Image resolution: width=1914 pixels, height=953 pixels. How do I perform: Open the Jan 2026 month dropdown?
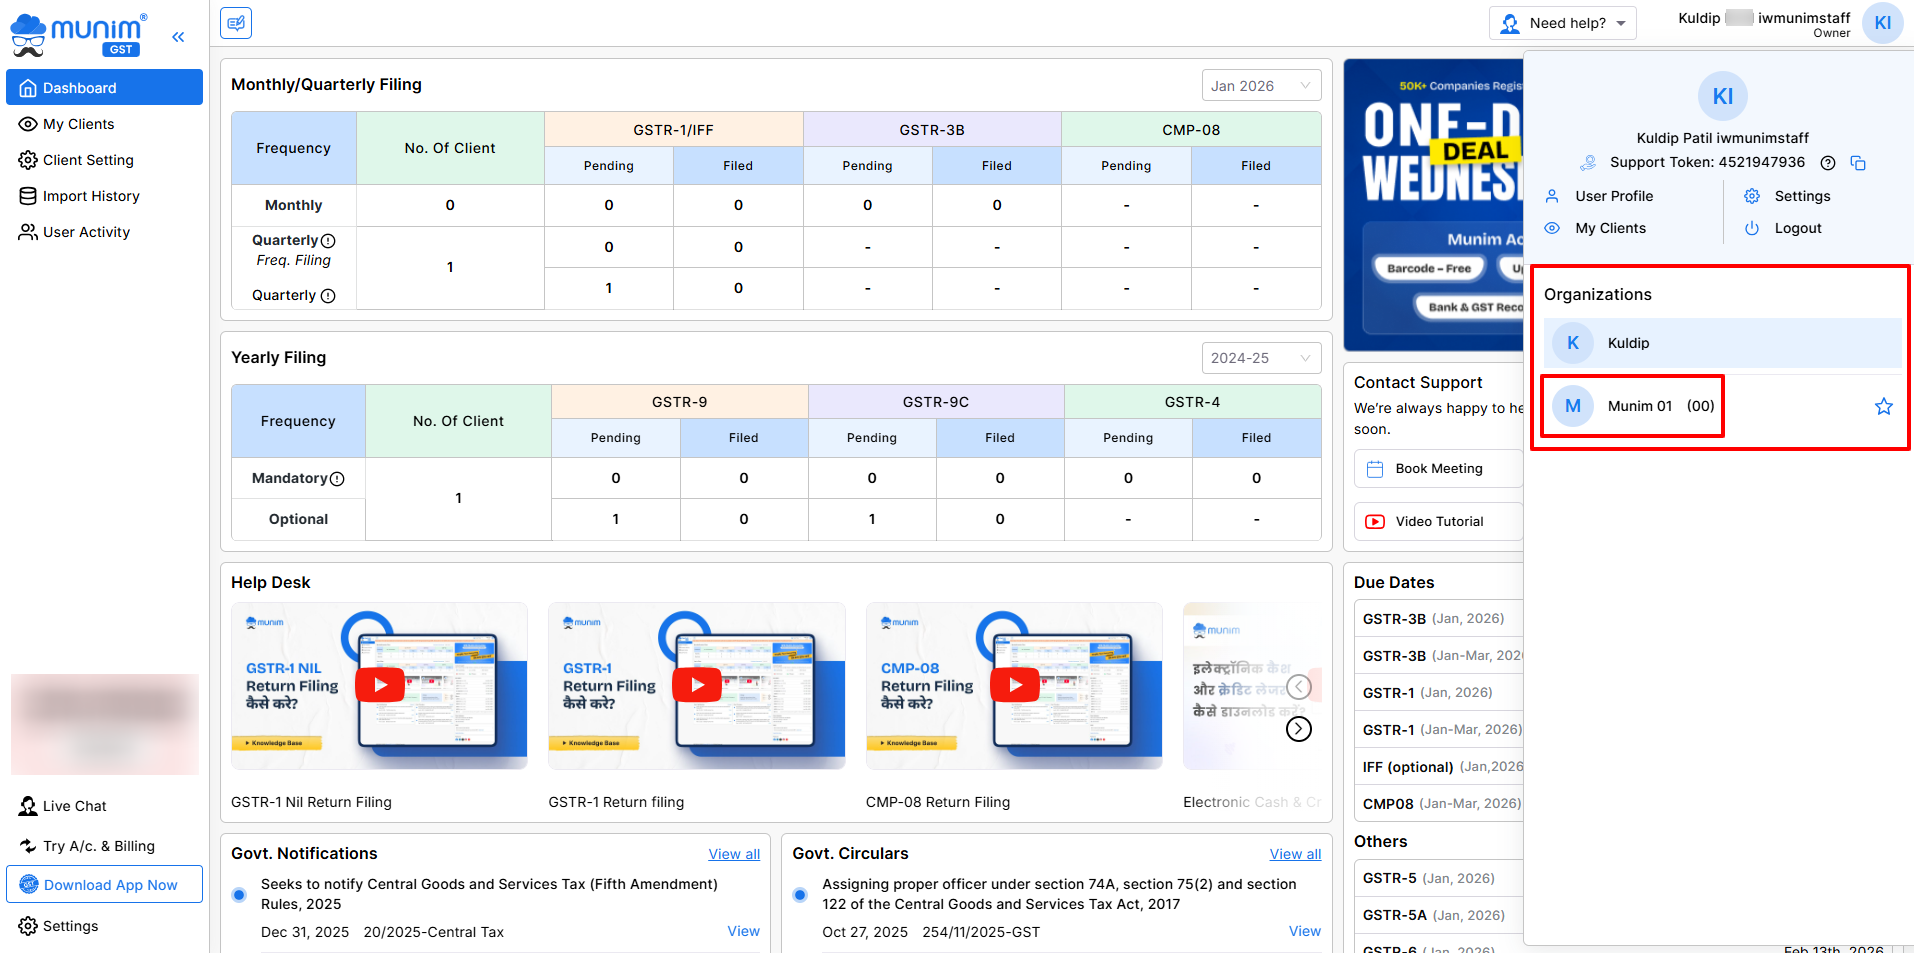click(x=1260, y=86)
